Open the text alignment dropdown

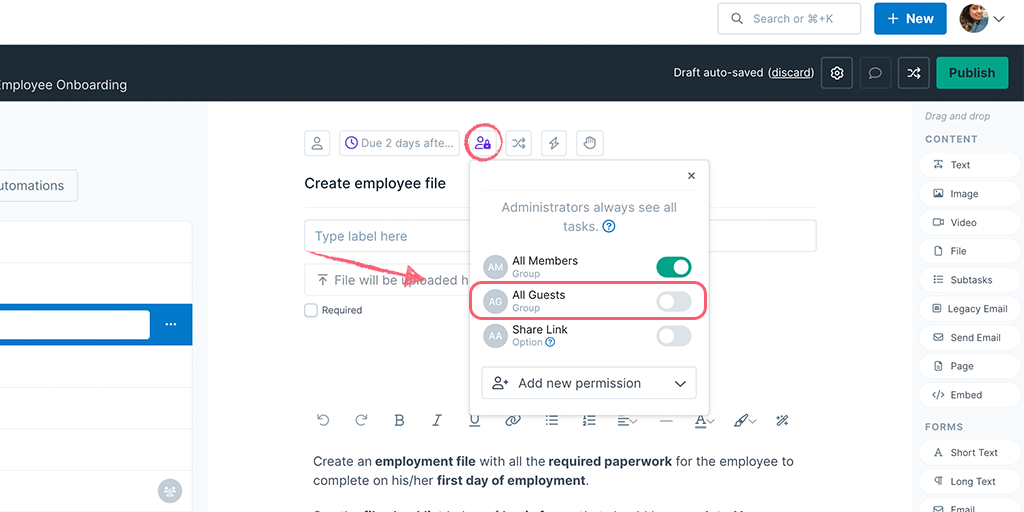coord(628,421)
